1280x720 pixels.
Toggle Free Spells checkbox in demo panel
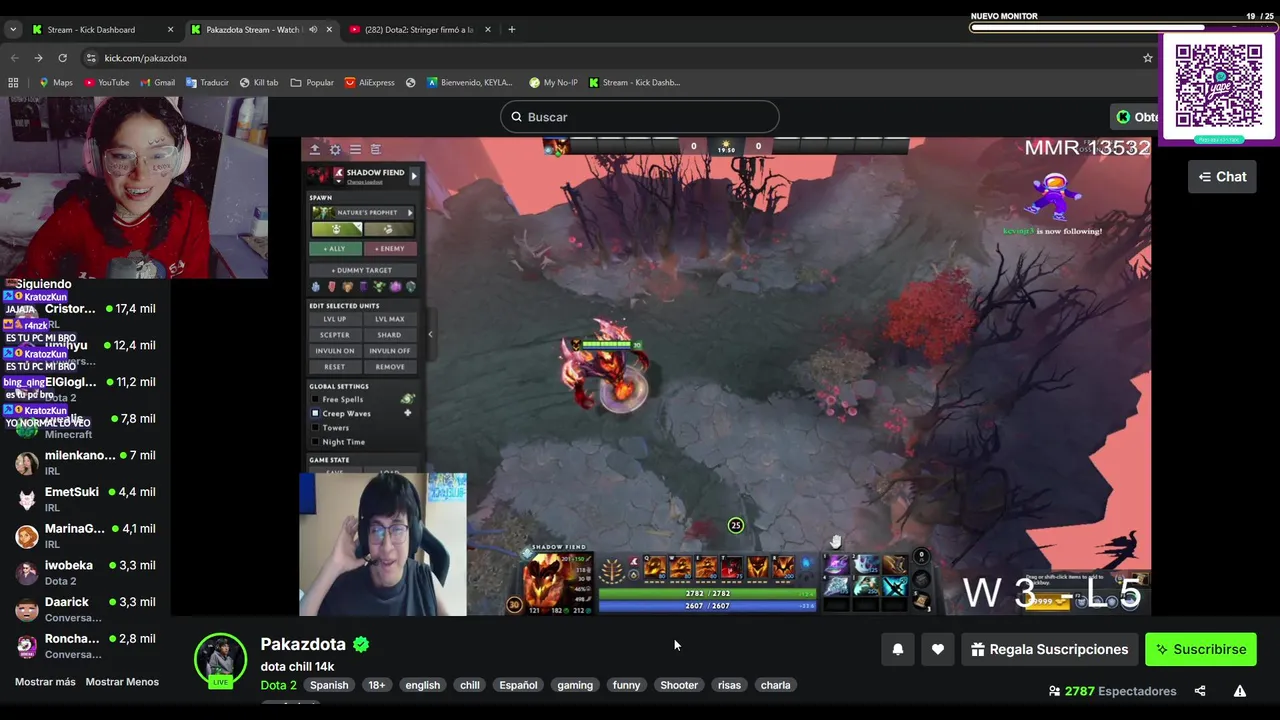pyautogui.click(x=316, y=399)
